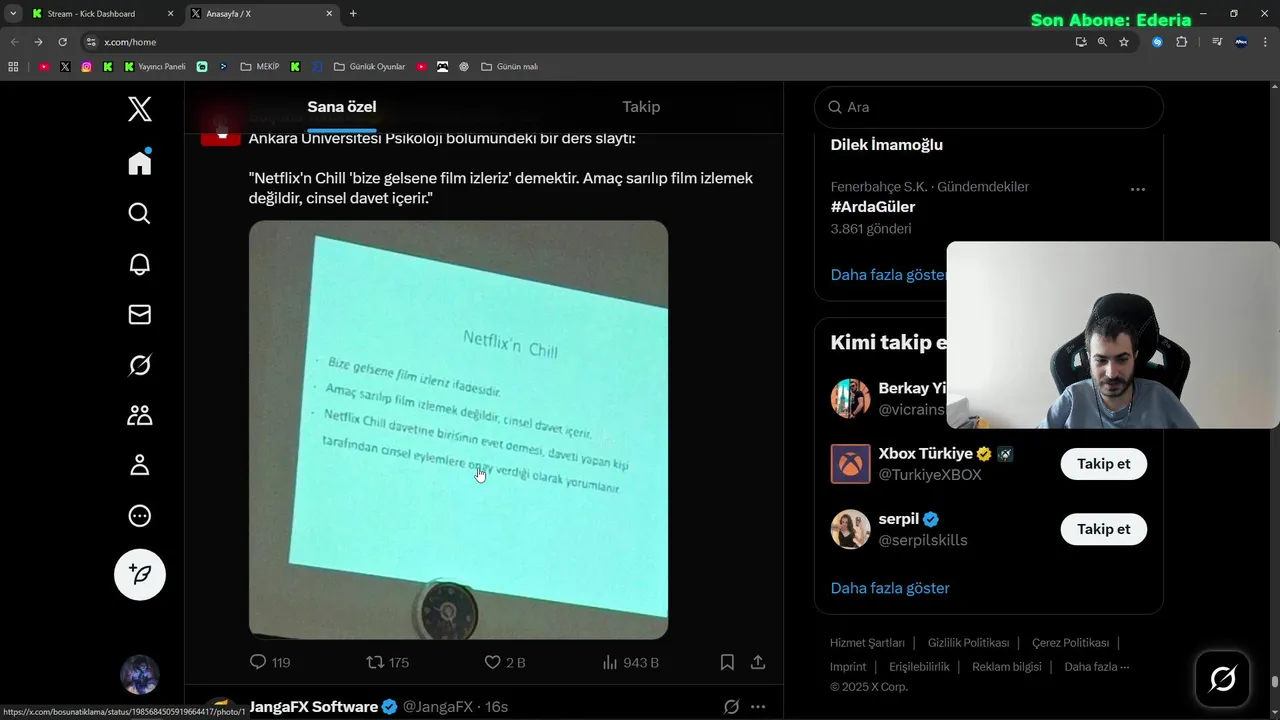Bookmark this page with star icon

pyautogui.click(x=1124, y=42)
